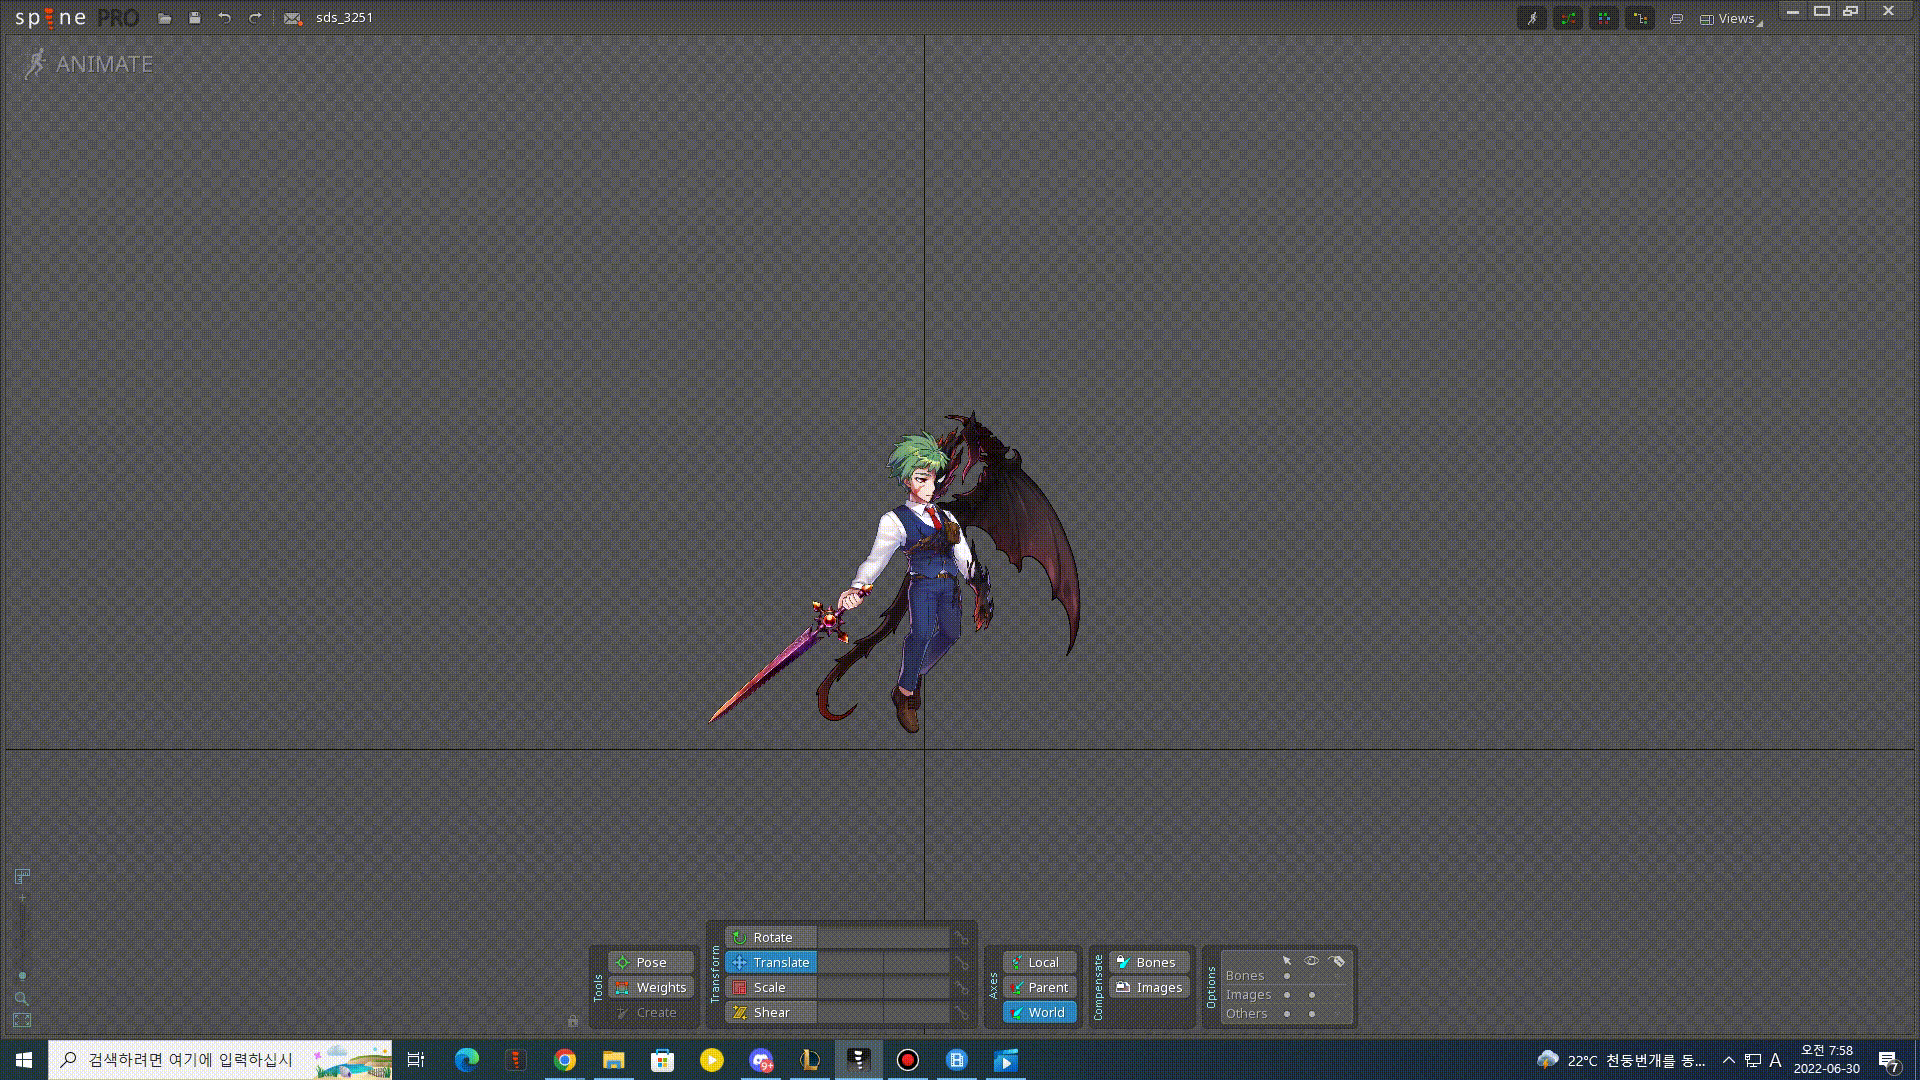Image resolution: width=1920 pixels, height=1080 pixels.
Task: Toggle Images visibility option dot
Action: [1312, 995]
